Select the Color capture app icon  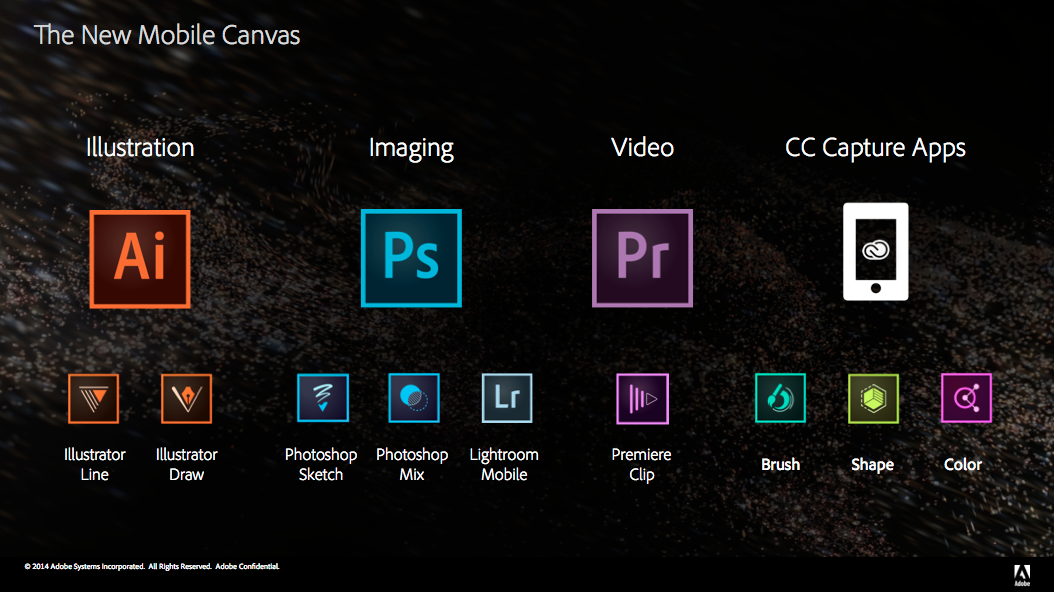click(x=966, y=398)
